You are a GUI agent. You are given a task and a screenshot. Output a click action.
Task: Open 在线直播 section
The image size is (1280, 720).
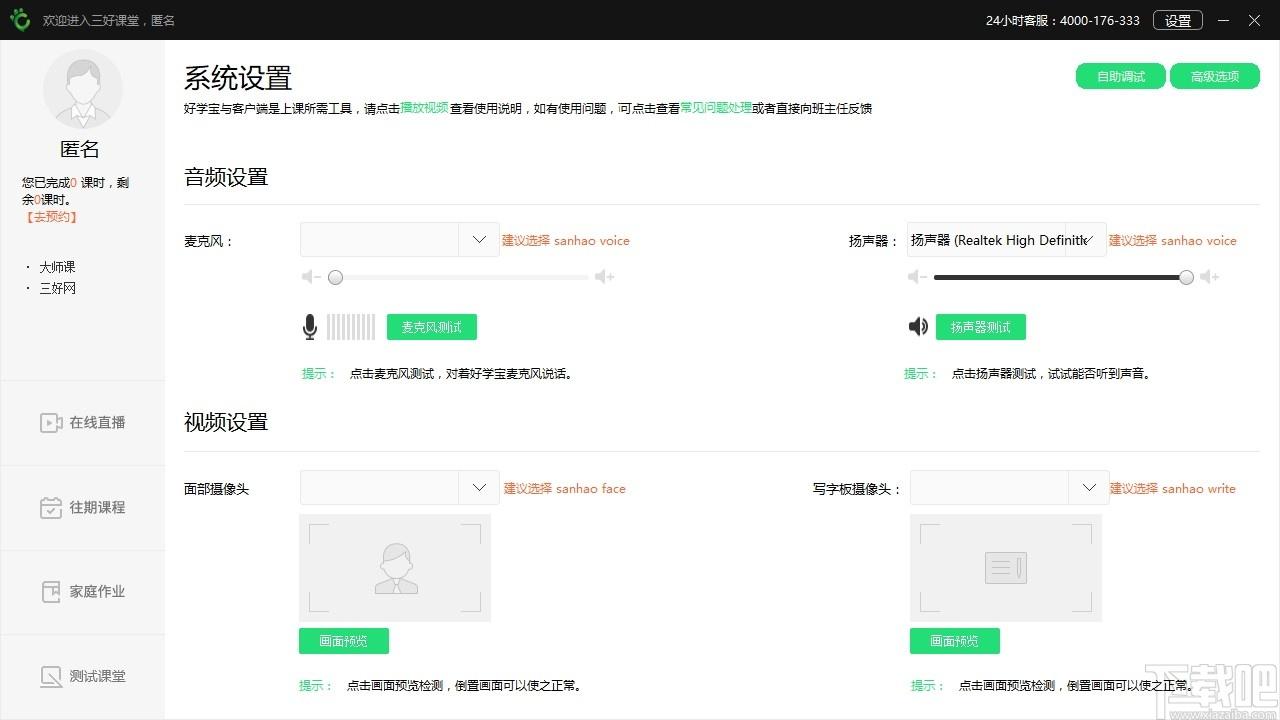point(83,423)
